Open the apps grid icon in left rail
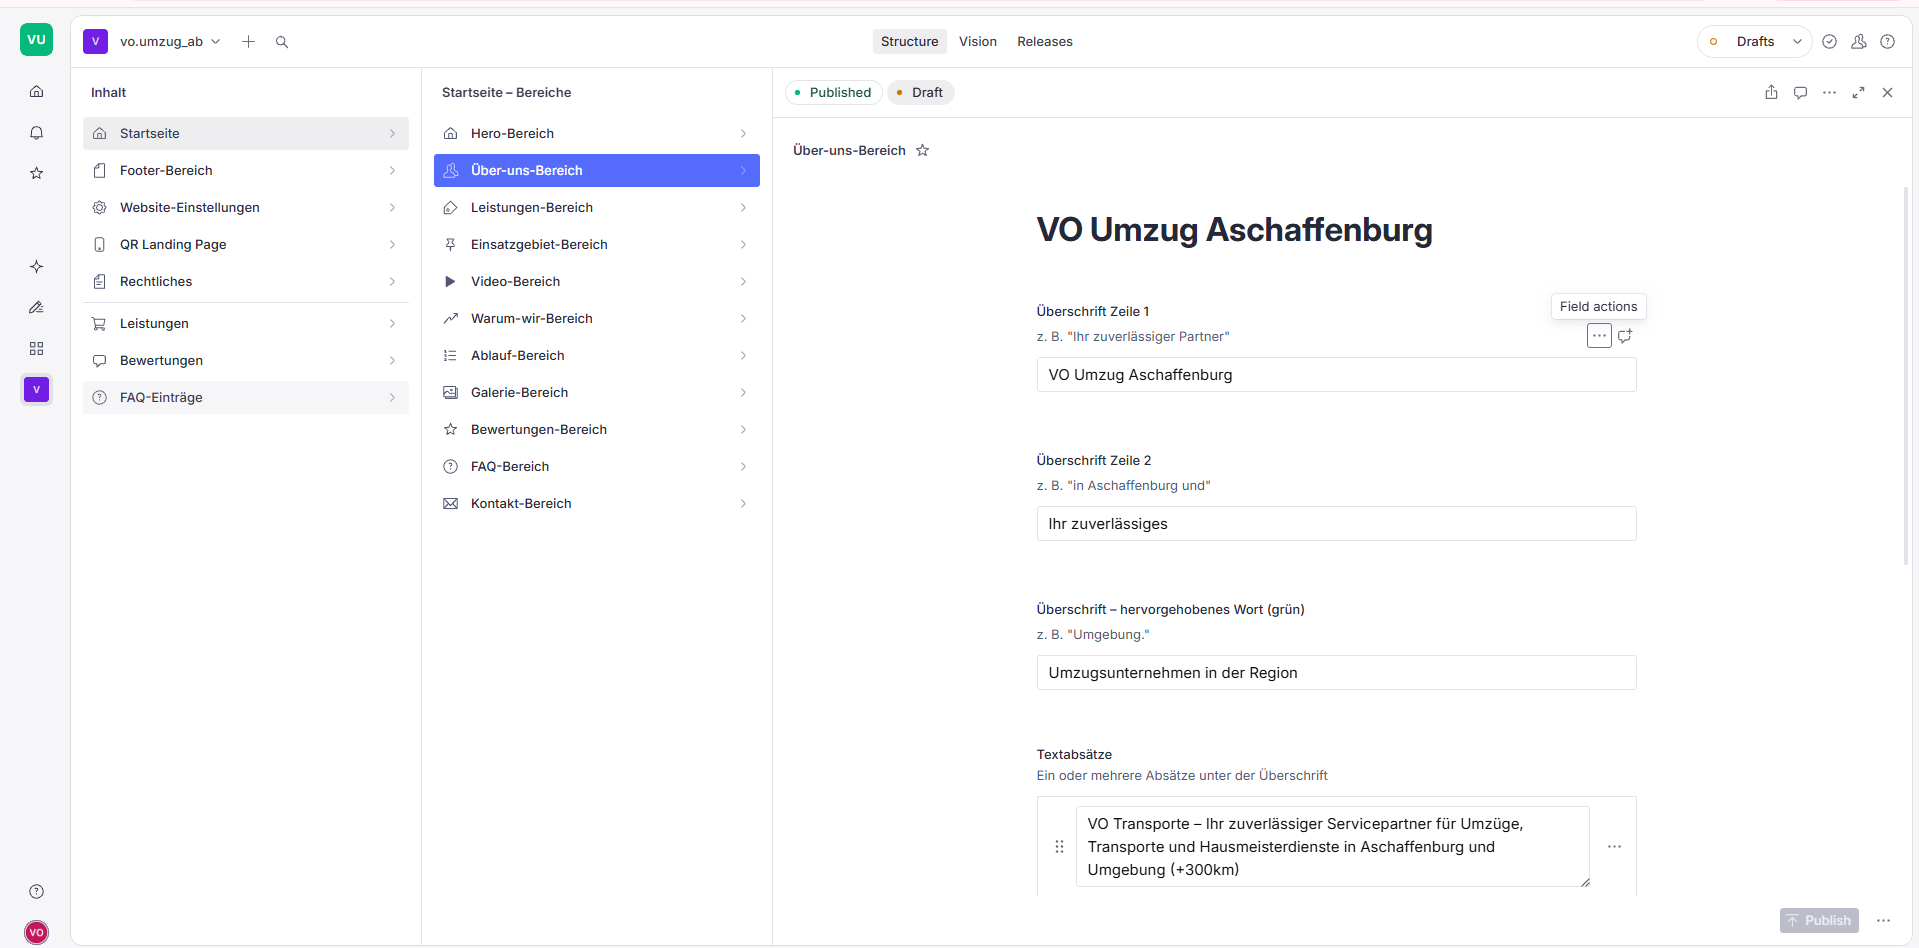Screen dimensions: 1919x948 [36, 348]
